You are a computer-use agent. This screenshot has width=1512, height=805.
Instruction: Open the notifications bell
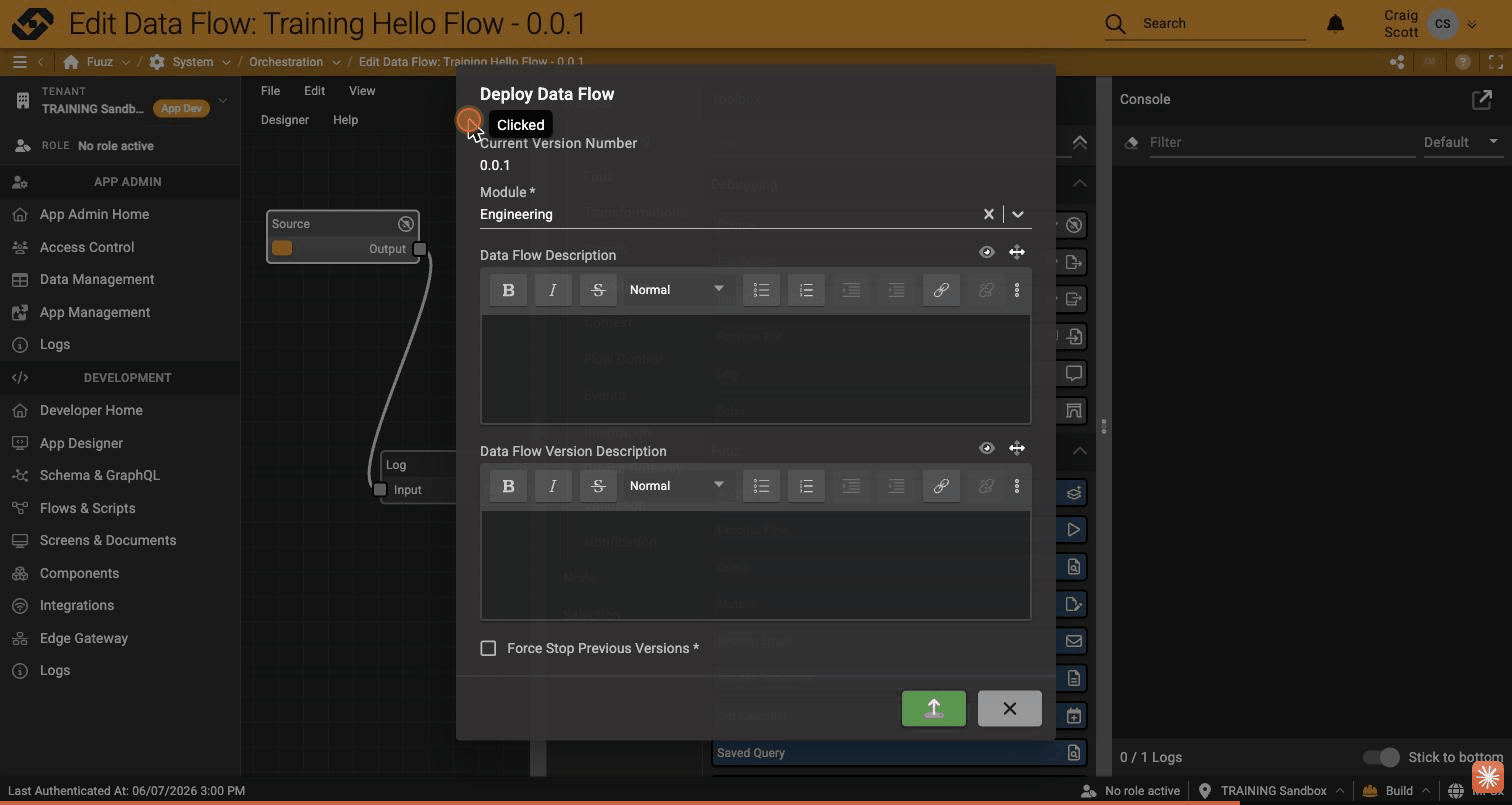click(1335, 23)
